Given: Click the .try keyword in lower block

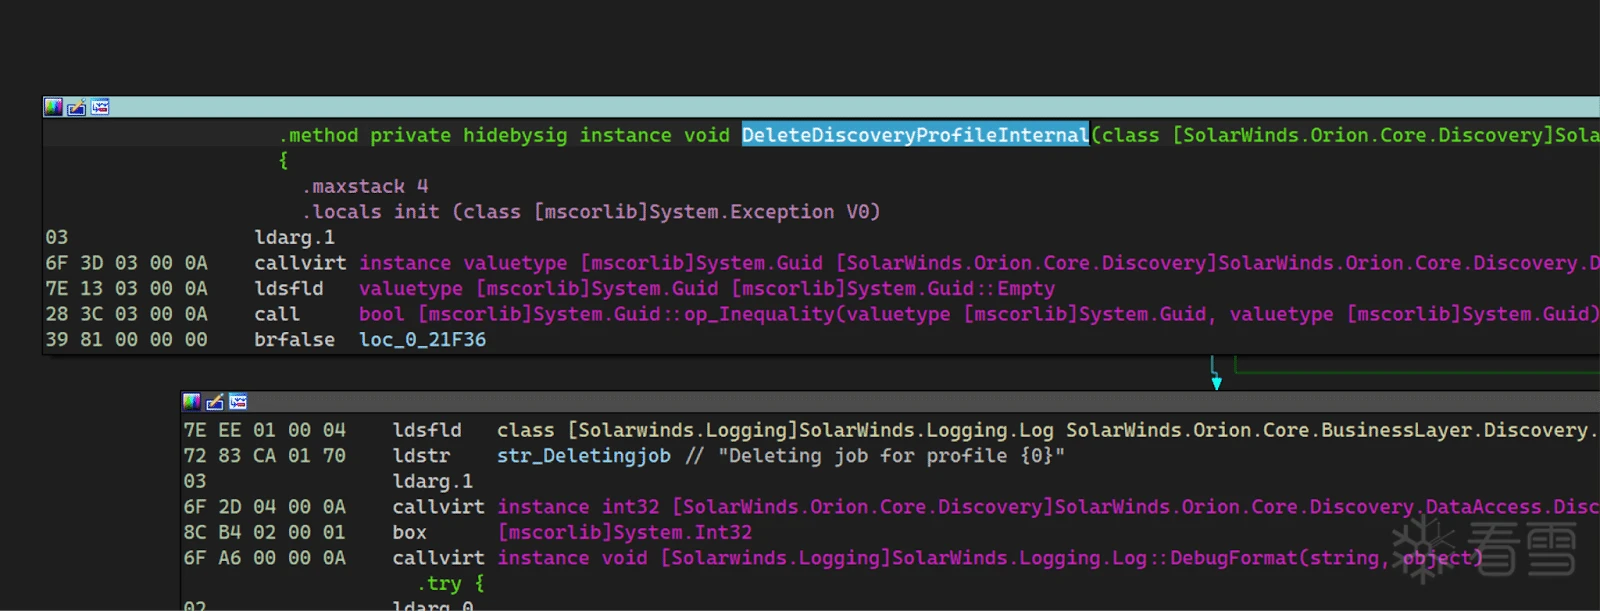Looking at the screenshot, I should tap(439, 584).
